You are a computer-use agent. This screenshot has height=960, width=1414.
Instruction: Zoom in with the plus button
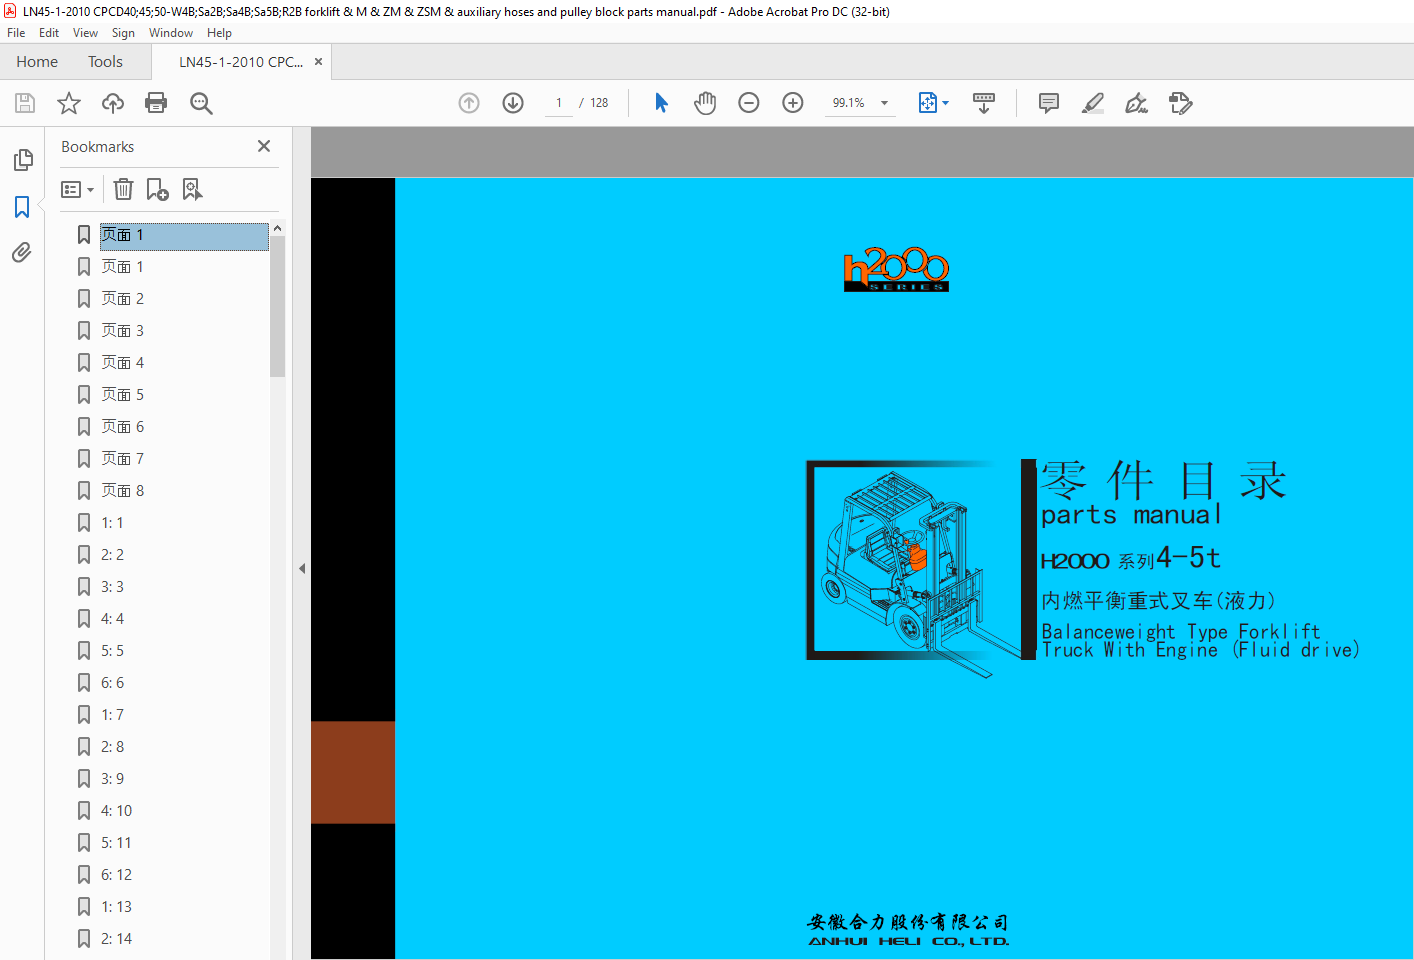pos(793,103)
